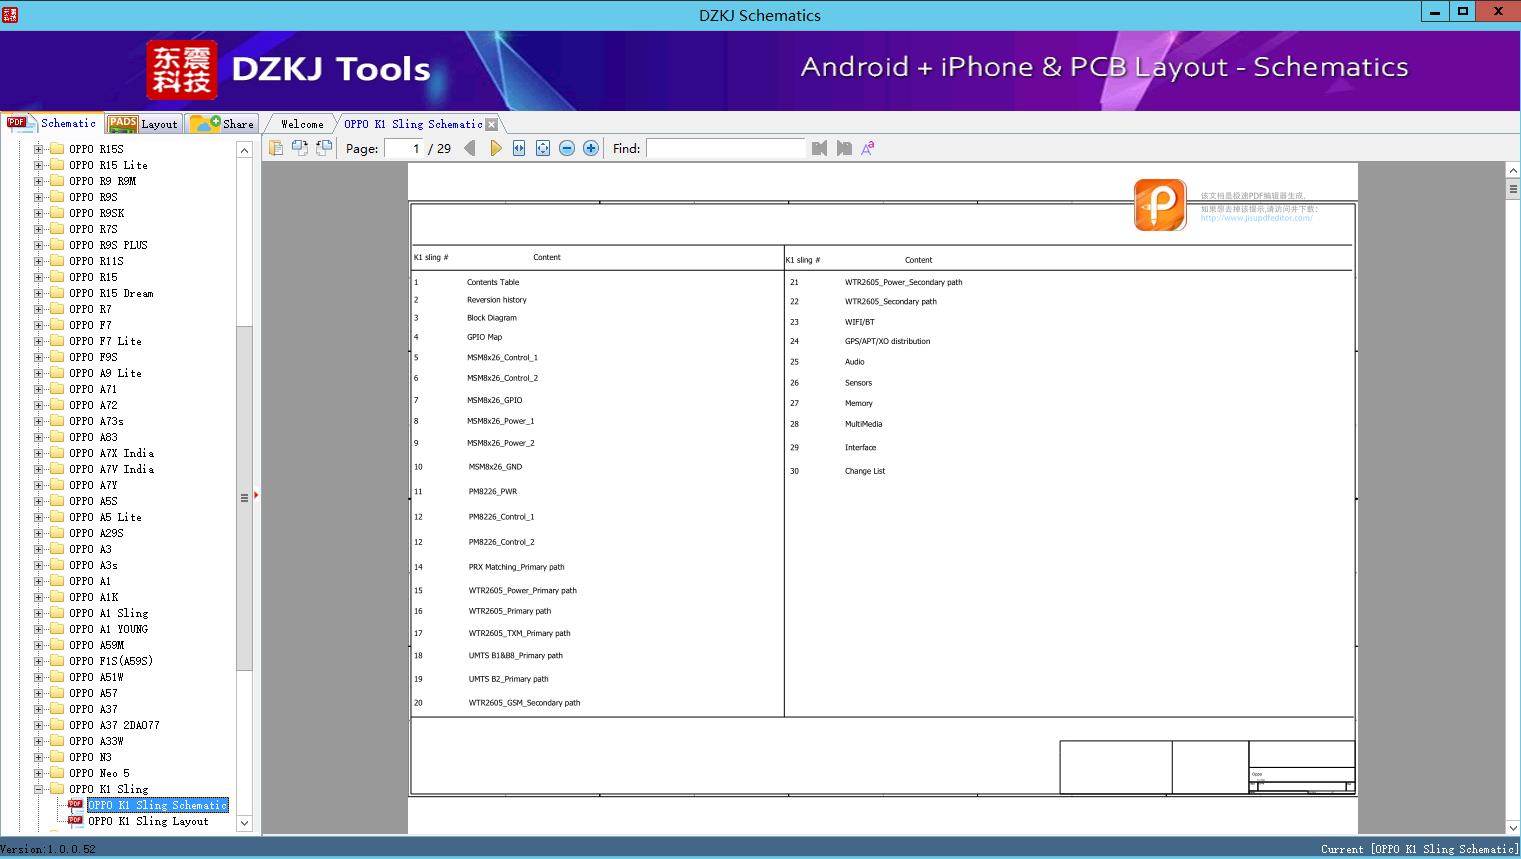Go to the previous page arrow
The width and height of the screenshot is (1521, 859).
click(470, 148)
